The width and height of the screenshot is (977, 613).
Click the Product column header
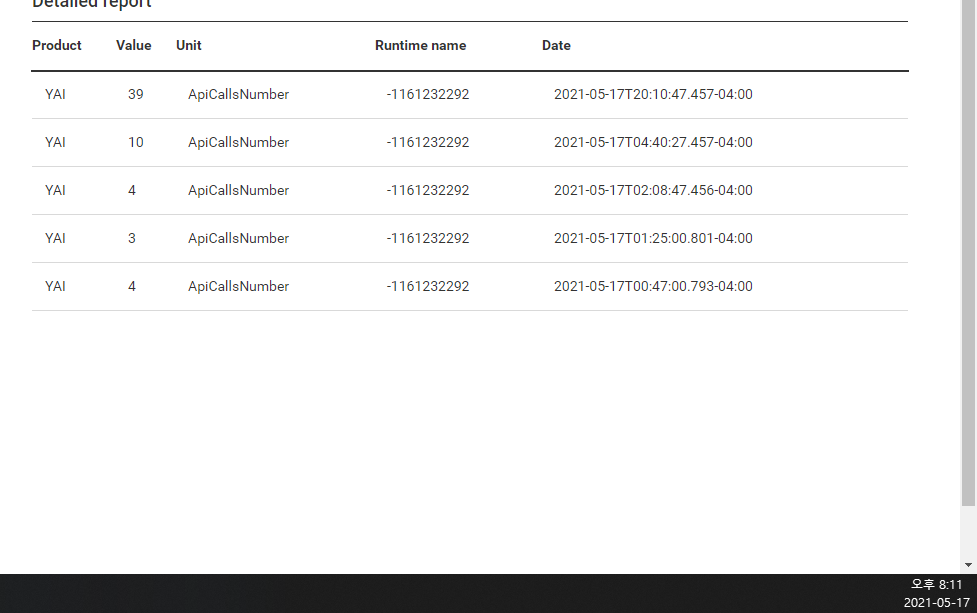[57, 45]
